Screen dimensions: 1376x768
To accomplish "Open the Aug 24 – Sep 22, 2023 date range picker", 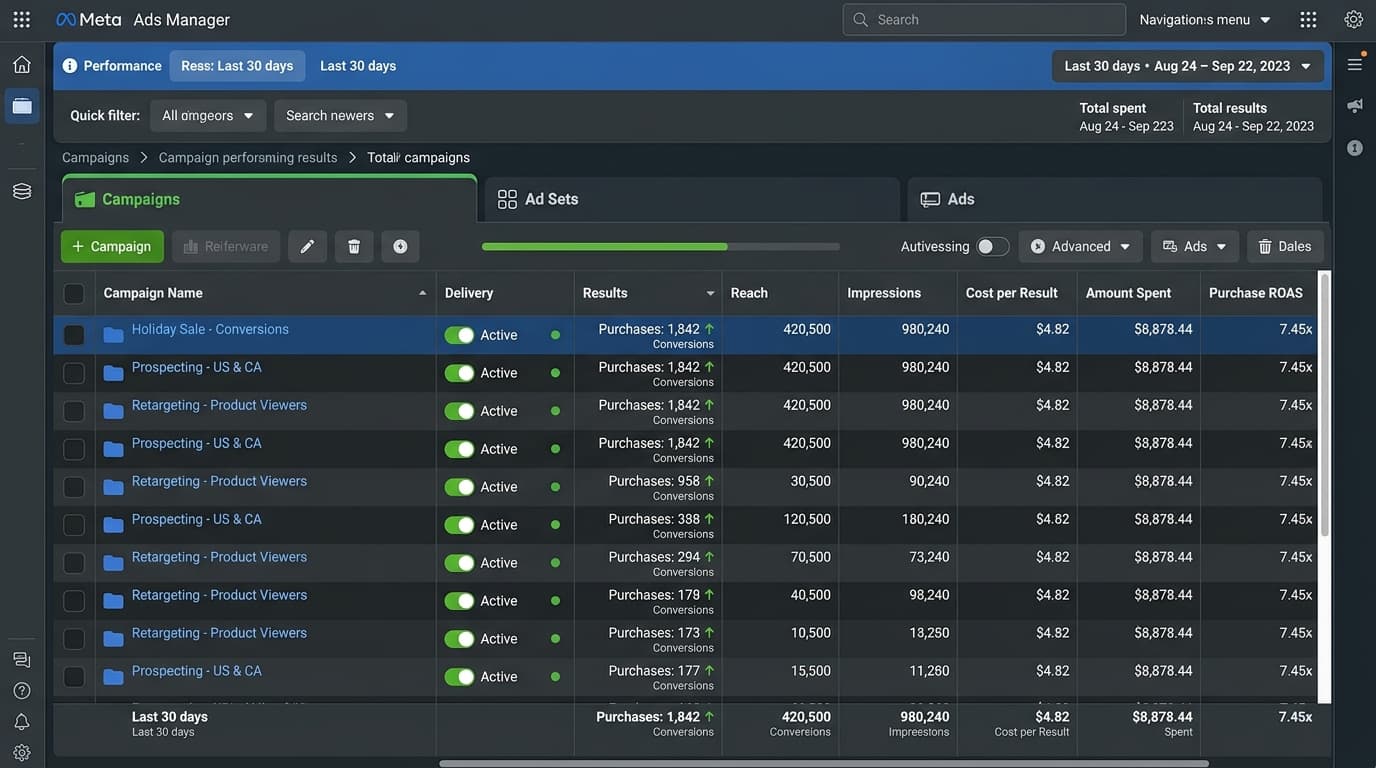I will pyautogui.click(x=1188, y=66).
